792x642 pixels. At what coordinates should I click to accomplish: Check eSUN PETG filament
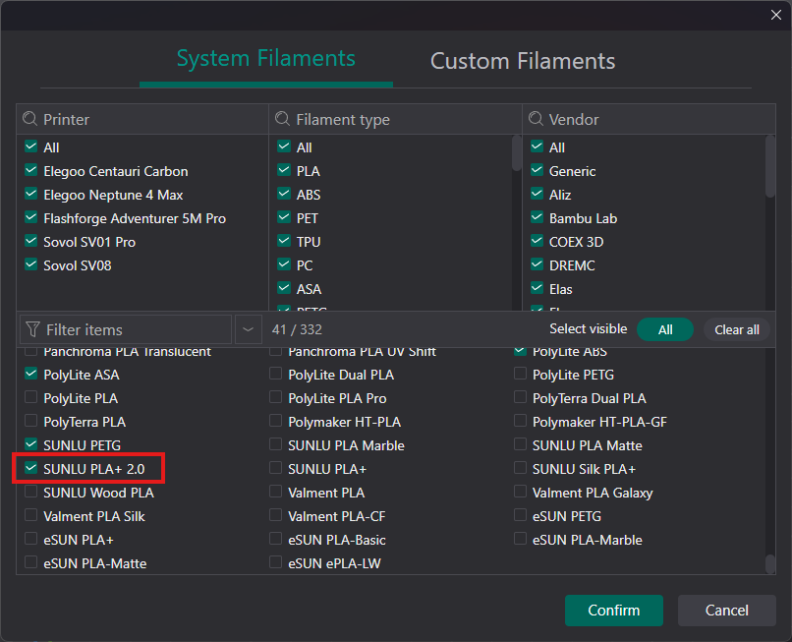(520, 516)
